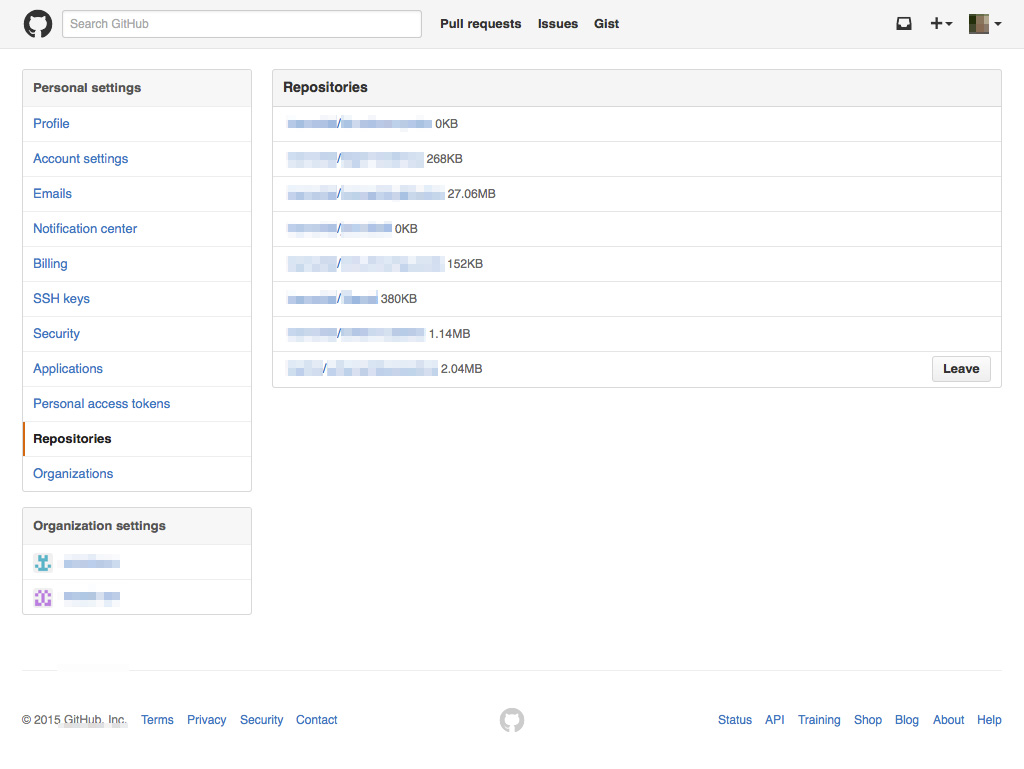The width and height of the screenshot is (1024, 769).
Task: Go to SSH keys settings
Action: 61,298
